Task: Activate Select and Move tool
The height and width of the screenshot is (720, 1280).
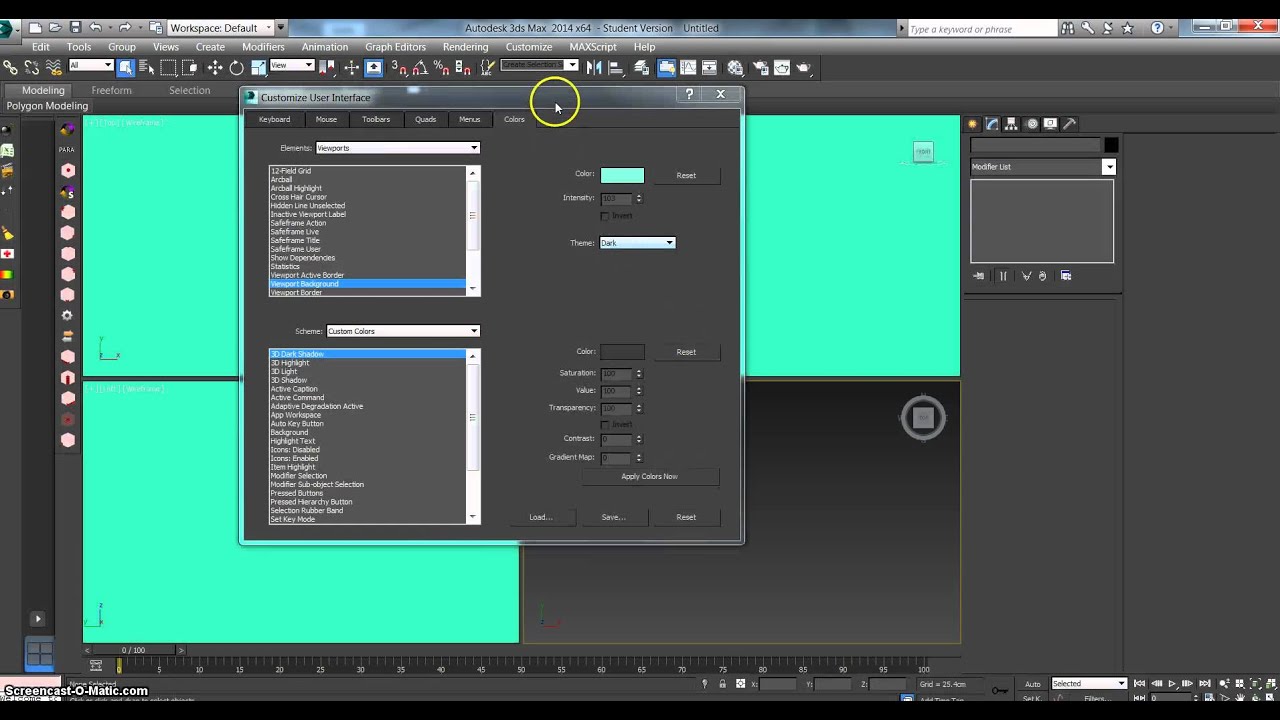Action: click(x=215, y=67)
